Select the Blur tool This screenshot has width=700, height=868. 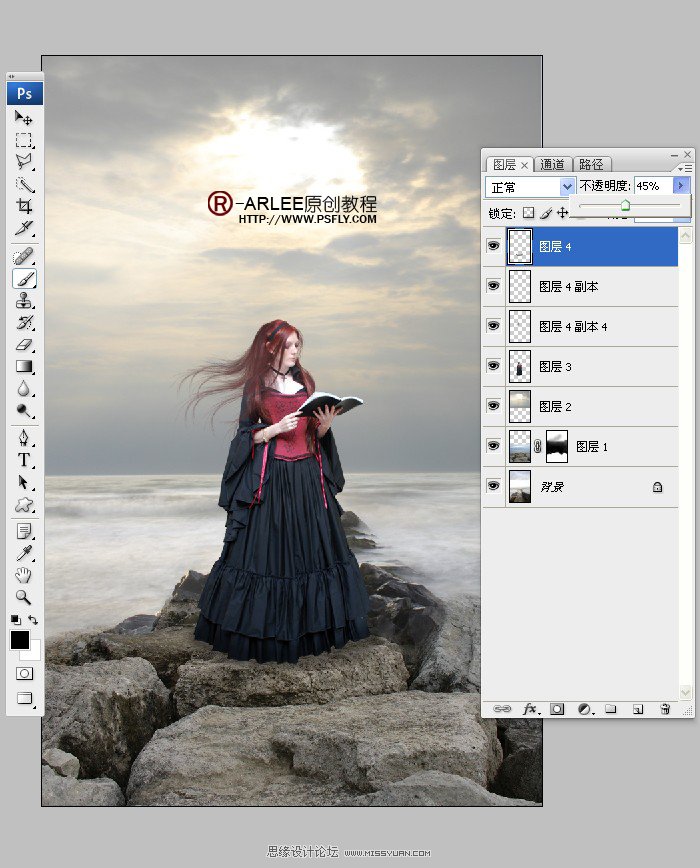click(23, 388)
